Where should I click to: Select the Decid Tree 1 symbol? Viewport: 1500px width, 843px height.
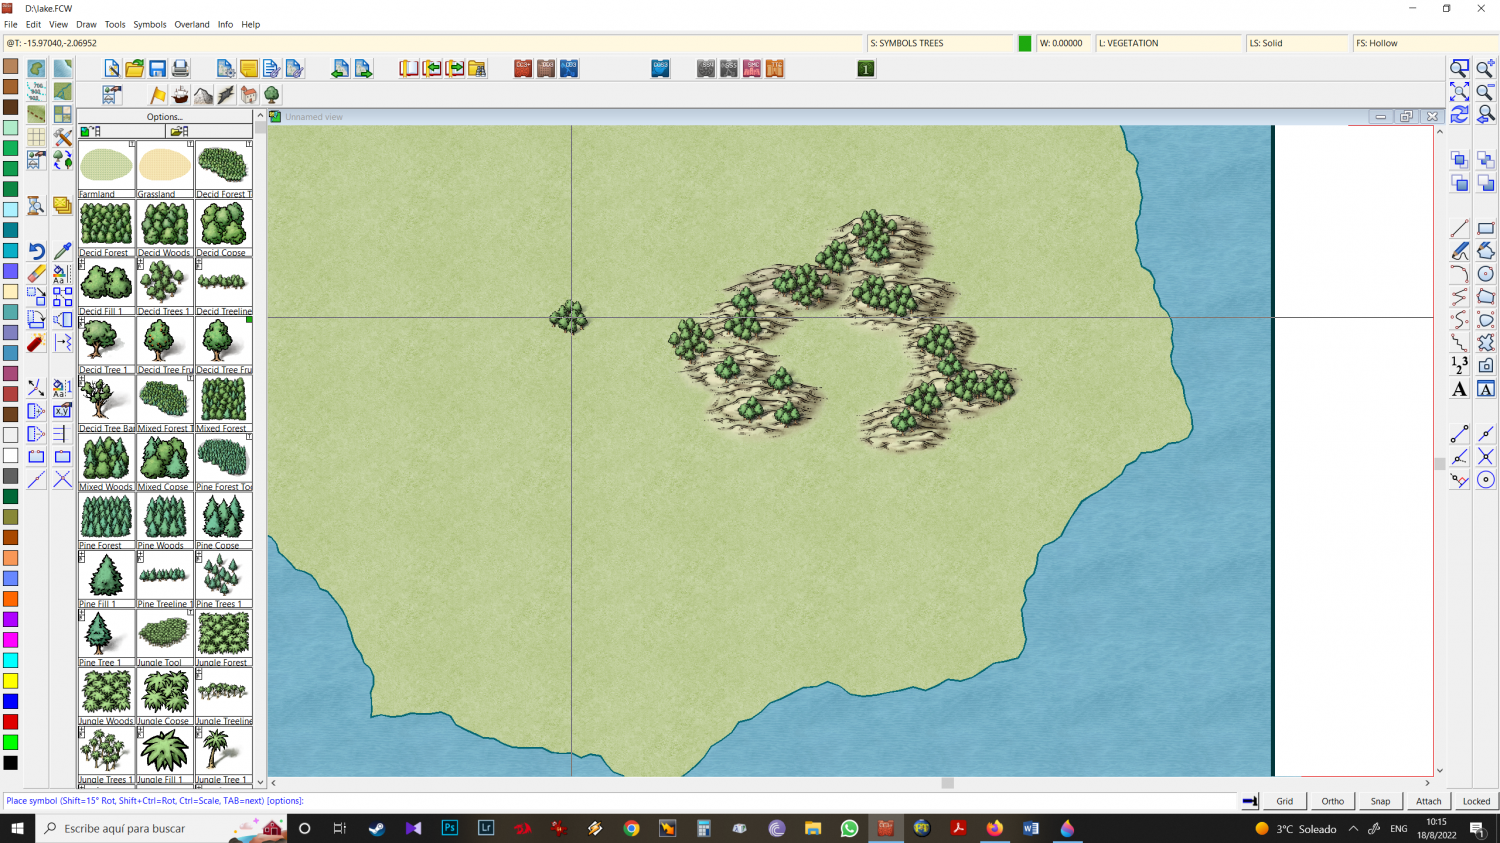click(x=106, y=345)
